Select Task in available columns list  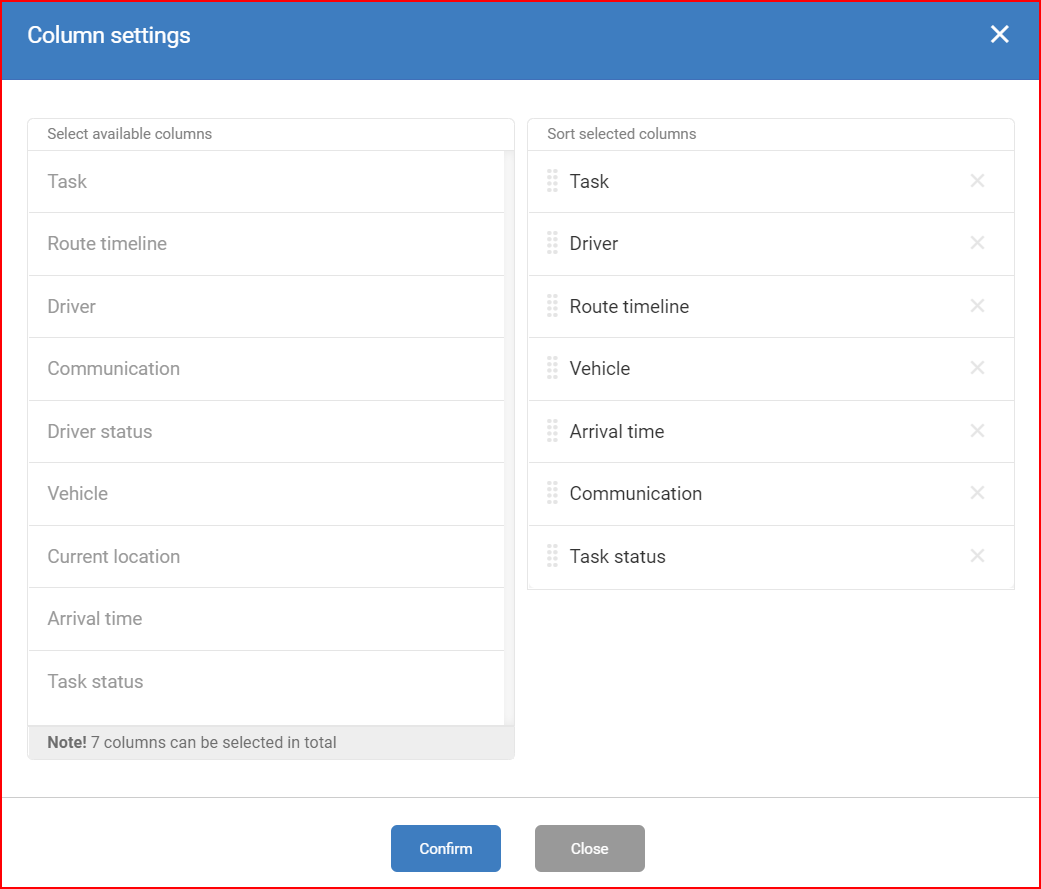[x=266, y=181]
